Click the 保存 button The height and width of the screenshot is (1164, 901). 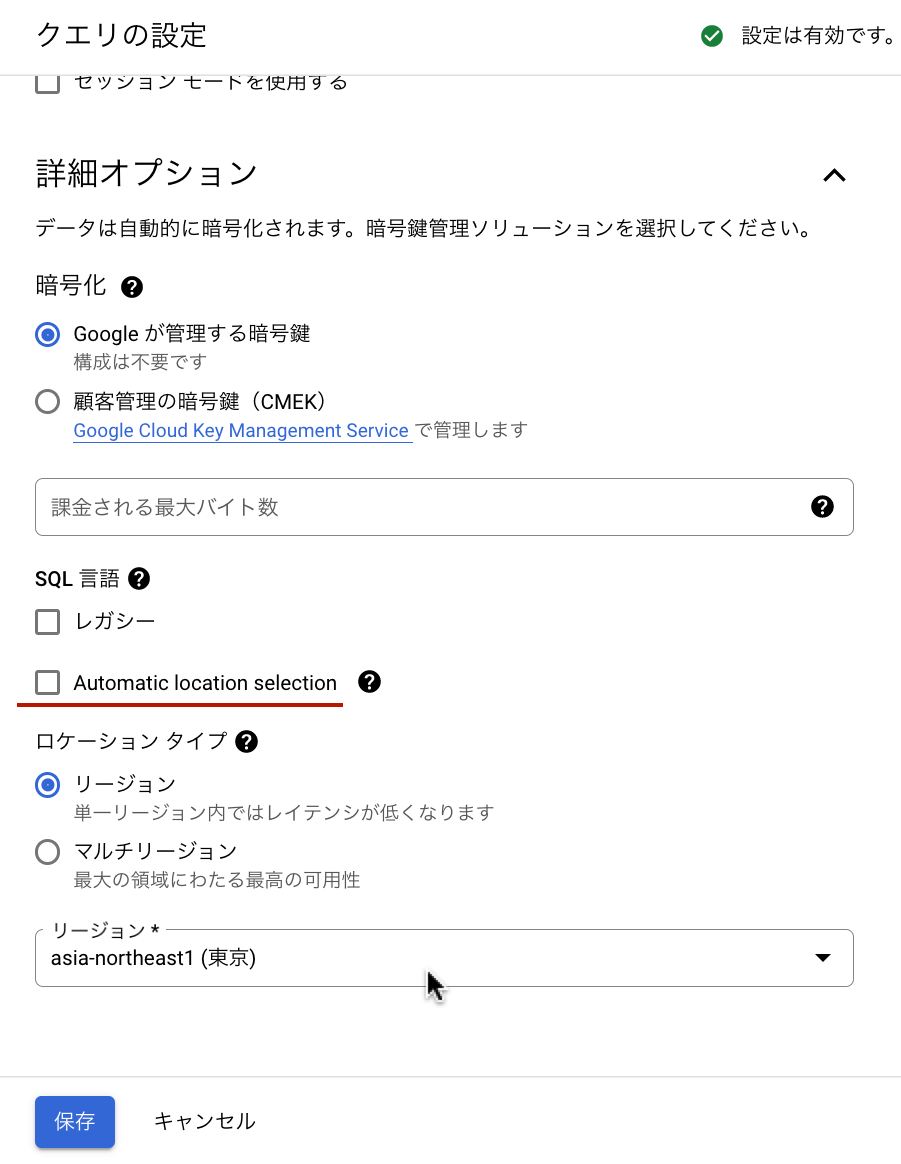point(74,1121)
